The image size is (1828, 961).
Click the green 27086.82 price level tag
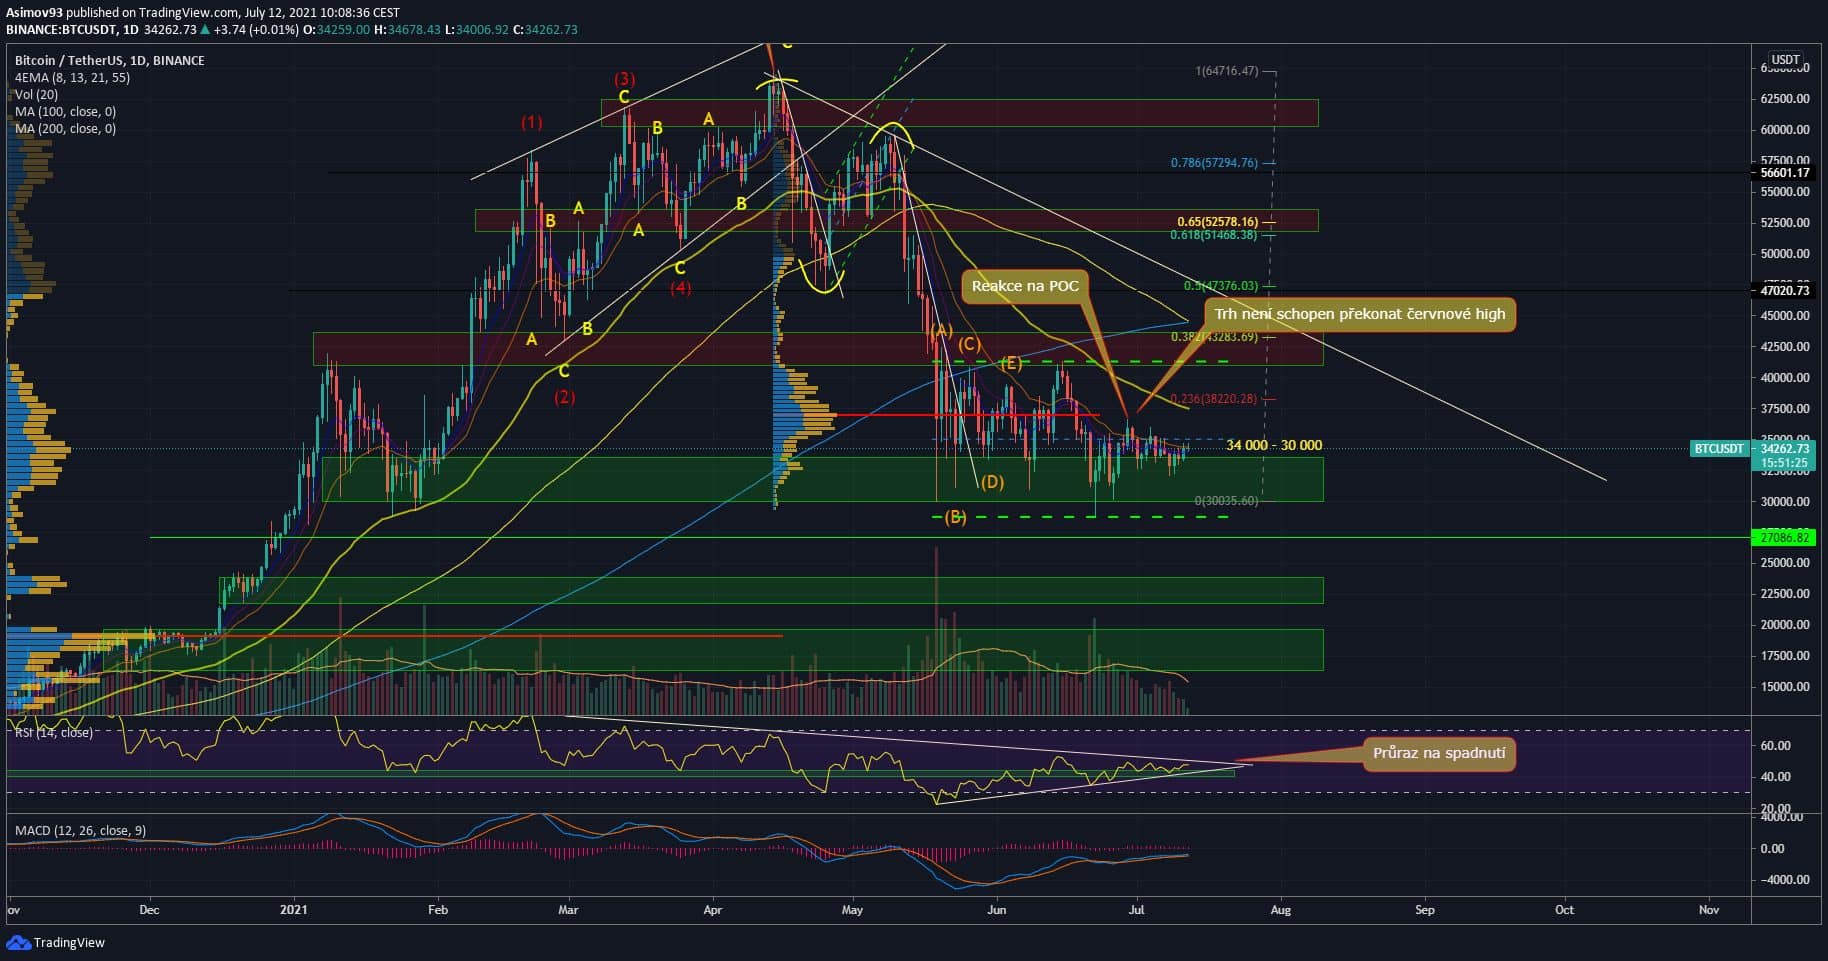click(1785, 538)
